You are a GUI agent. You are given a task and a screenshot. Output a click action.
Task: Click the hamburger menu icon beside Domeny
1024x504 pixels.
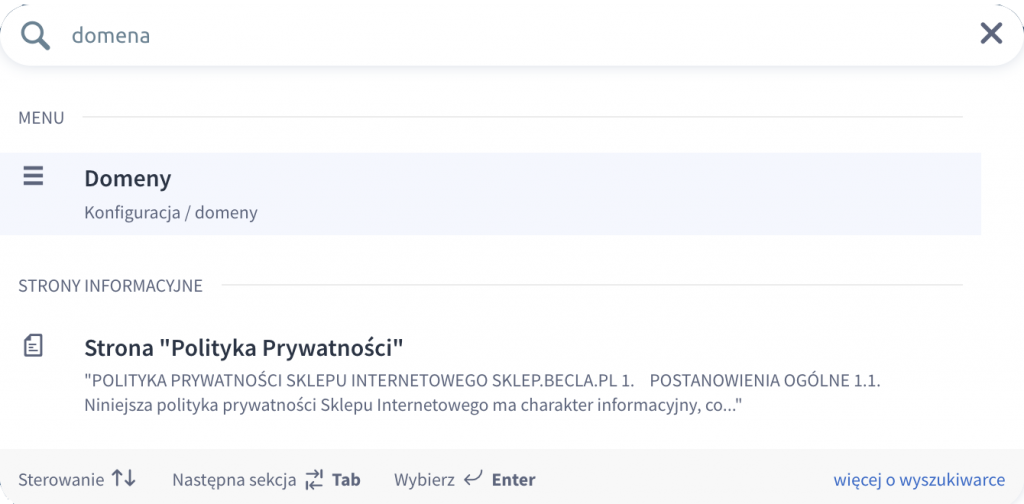[x=33, y=176]
